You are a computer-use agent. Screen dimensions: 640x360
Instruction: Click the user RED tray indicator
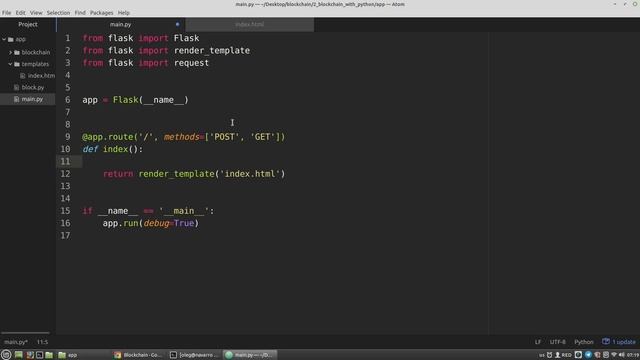point(564,355)
